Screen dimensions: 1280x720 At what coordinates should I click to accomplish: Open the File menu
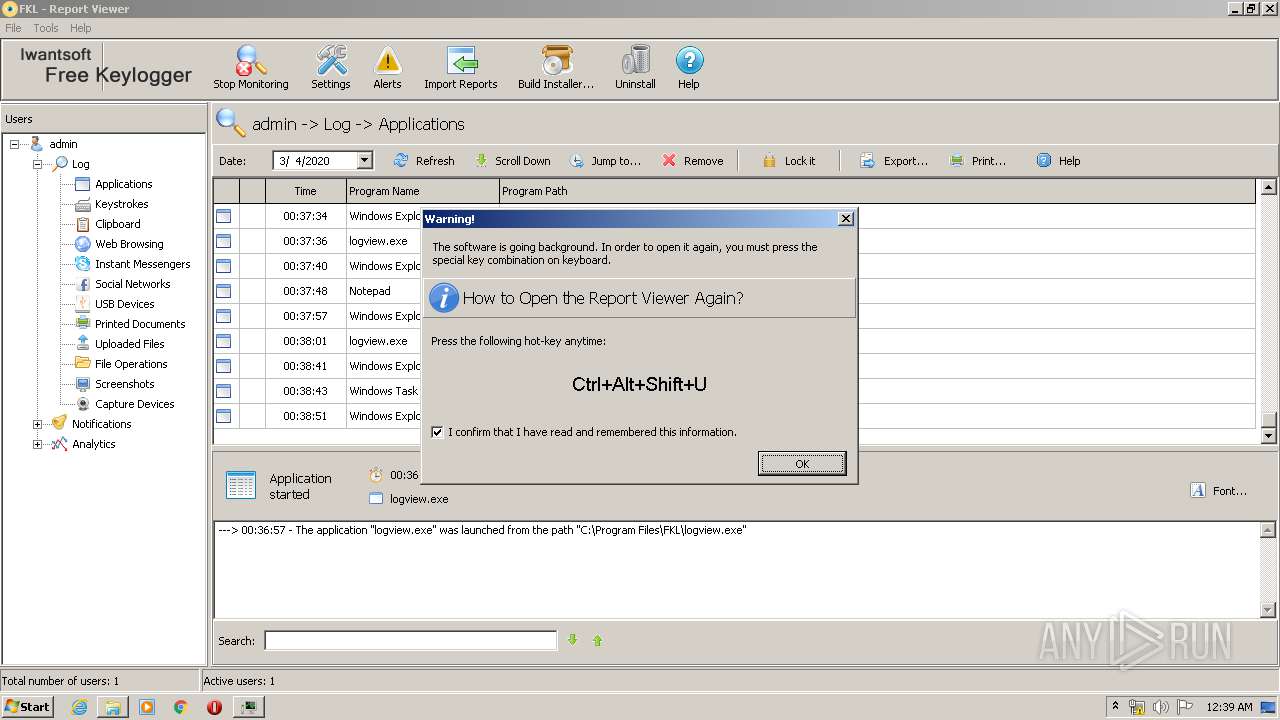[13, 28]
